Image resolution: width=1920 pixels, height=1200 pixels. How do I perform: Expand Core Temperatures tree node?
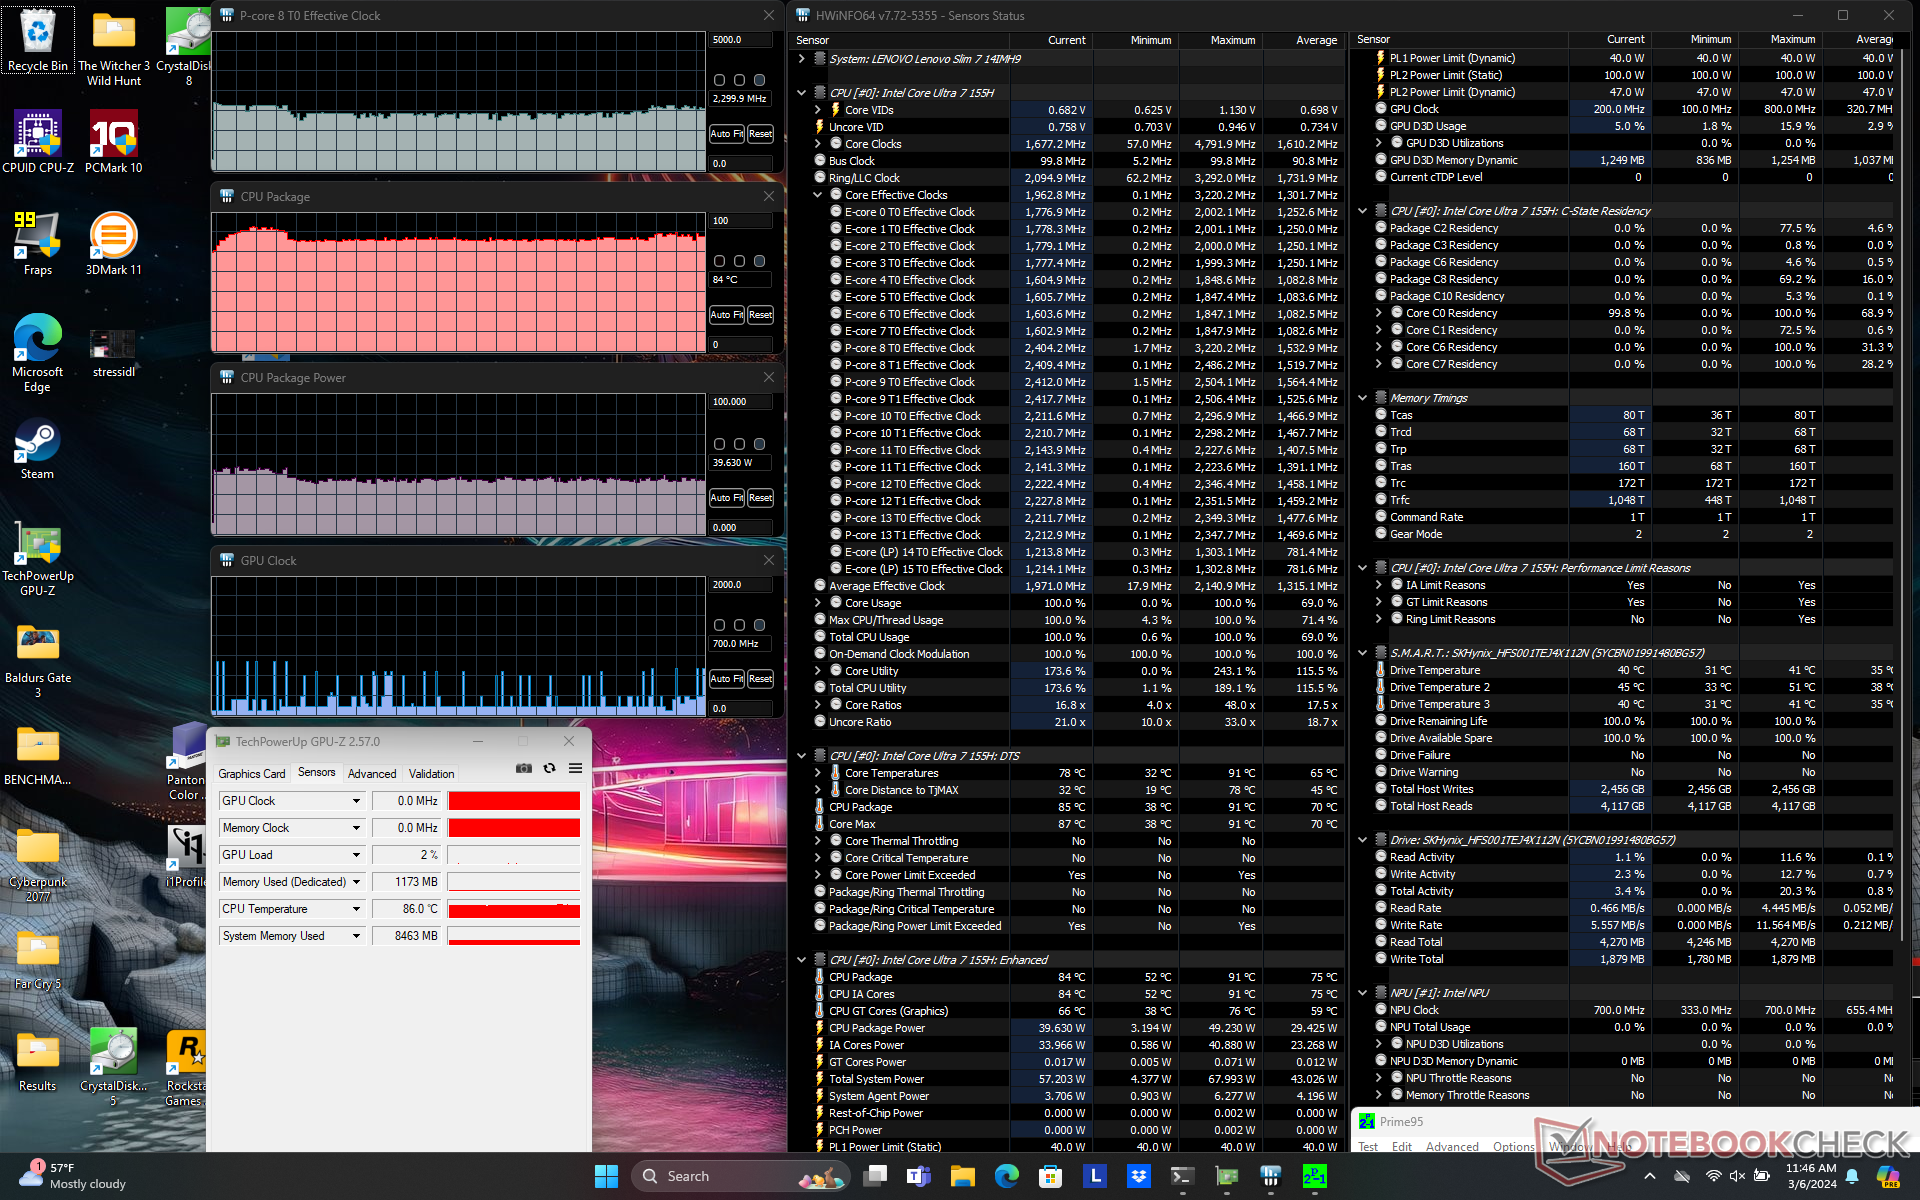[817, 773]
